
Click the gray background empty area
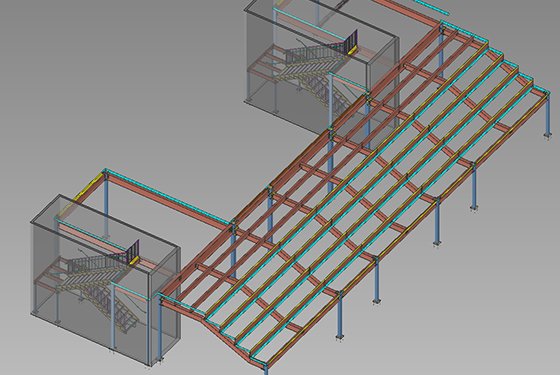(x=107, y=89)
